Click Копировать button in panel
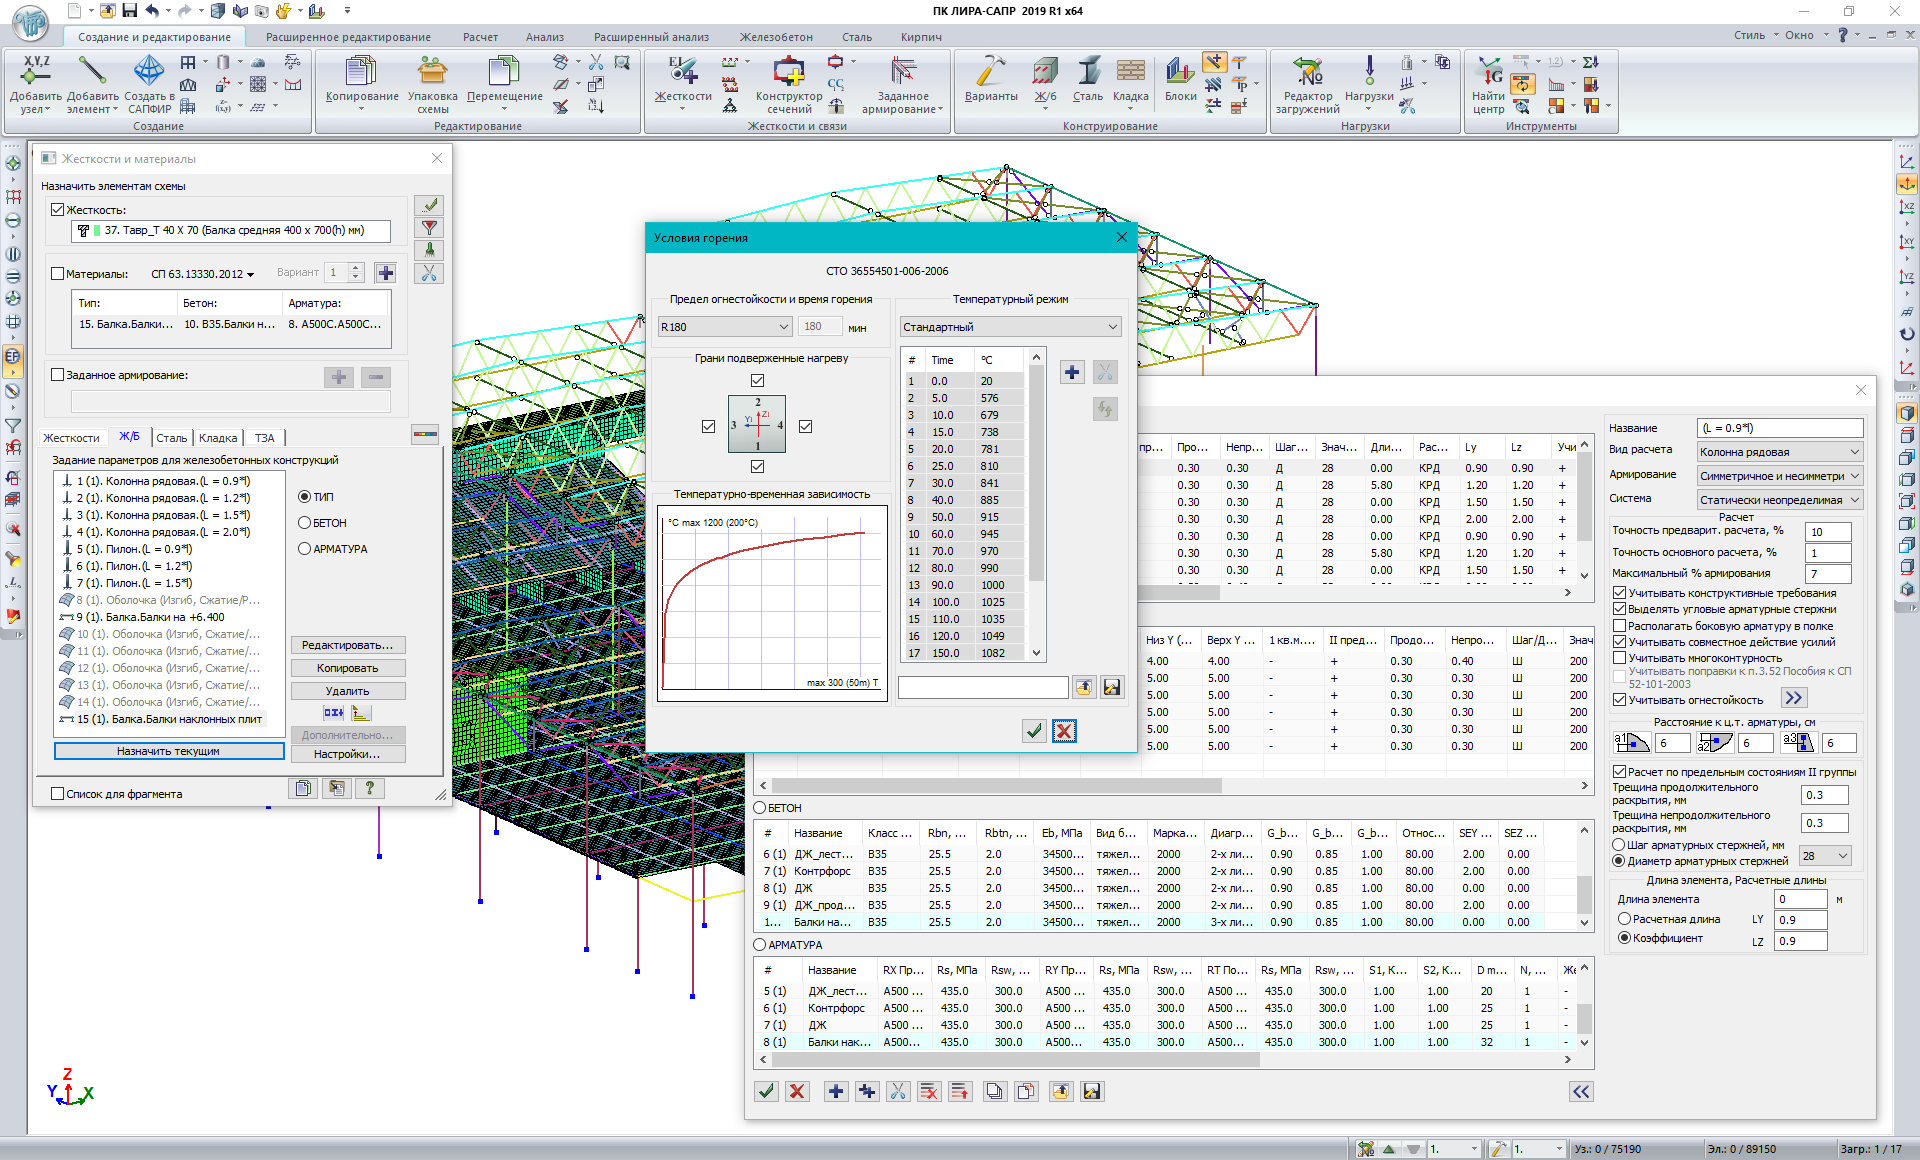Image resolution: width=1920 pixels, height=1160 pixels. click(348, 668)
